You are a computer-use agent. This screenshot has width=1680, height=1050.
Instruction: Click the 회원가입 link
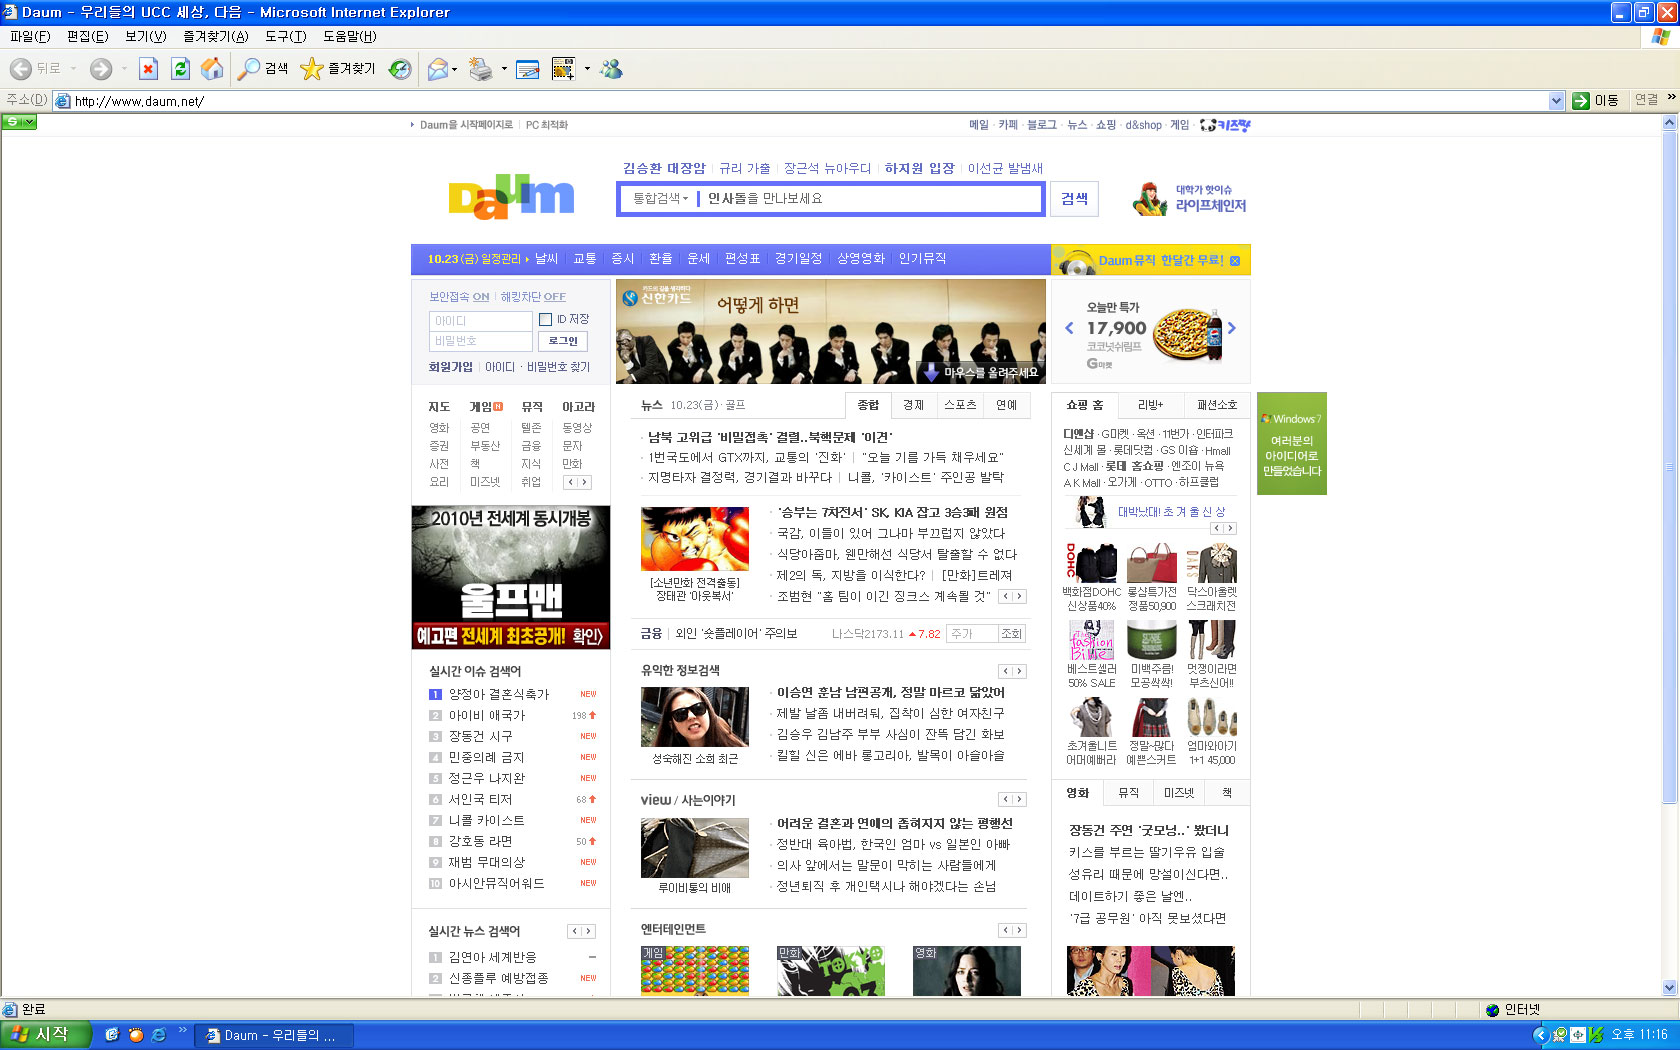[x=451, y=368]
